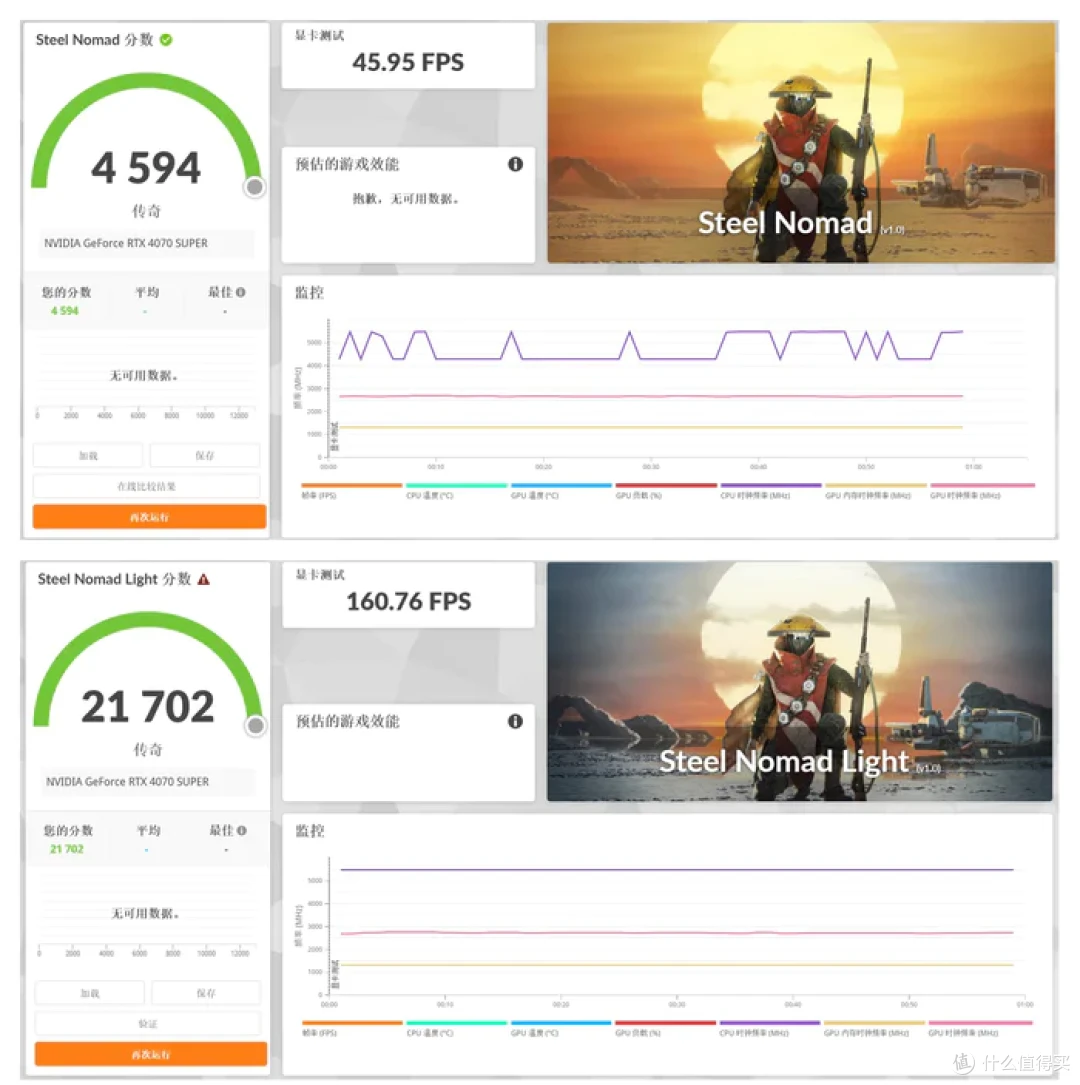
Task: Click the 显卡测试 label above 160.76 FPS
Action: [x=320, y=574]
